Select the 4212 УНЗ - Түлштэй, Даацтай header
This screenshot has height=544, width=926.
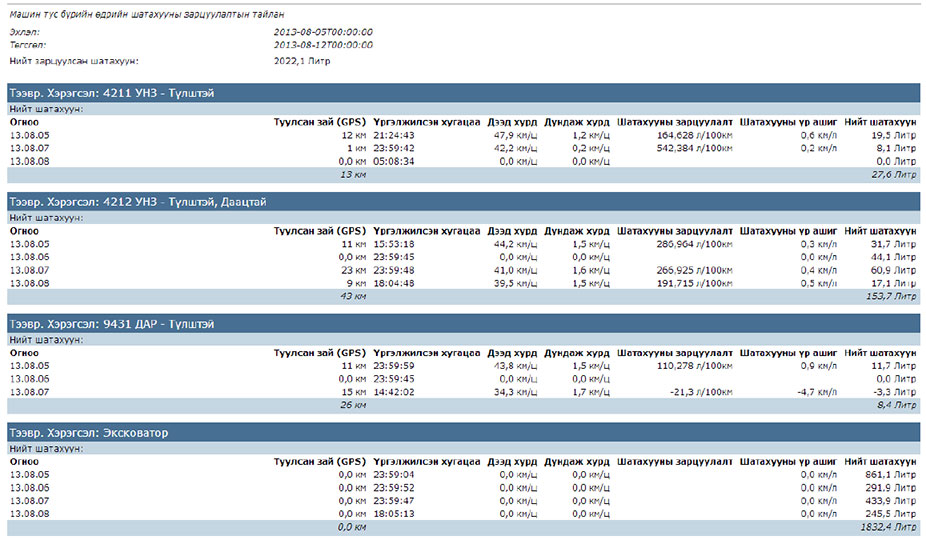(x=138, y=202)
